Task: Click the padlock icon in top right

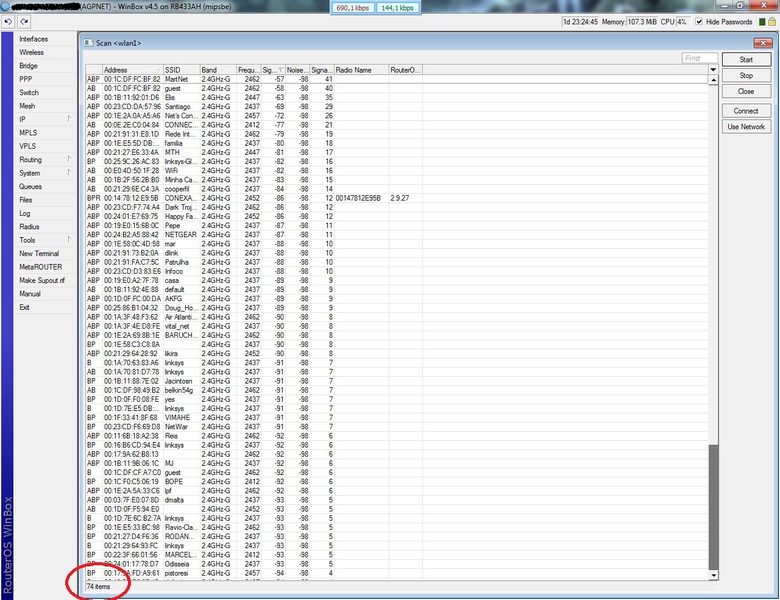Action: coord(772,22)
